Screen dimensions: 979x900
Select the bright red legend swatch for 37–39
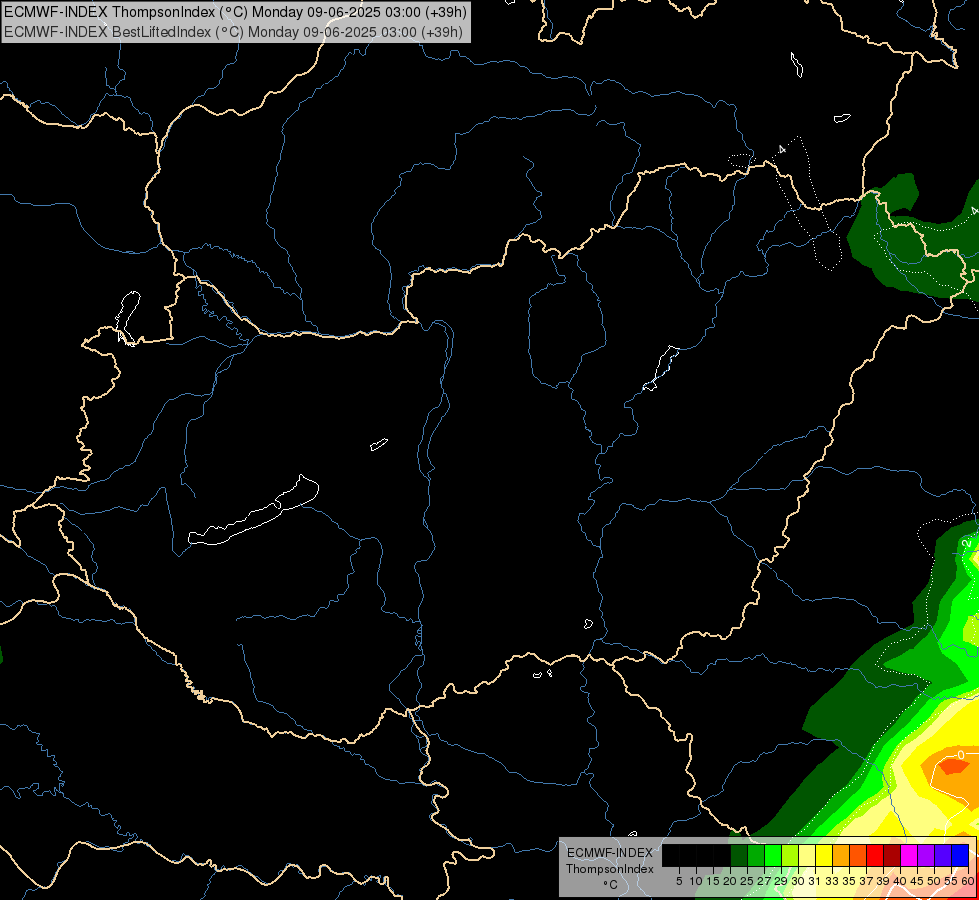(875, 856)
